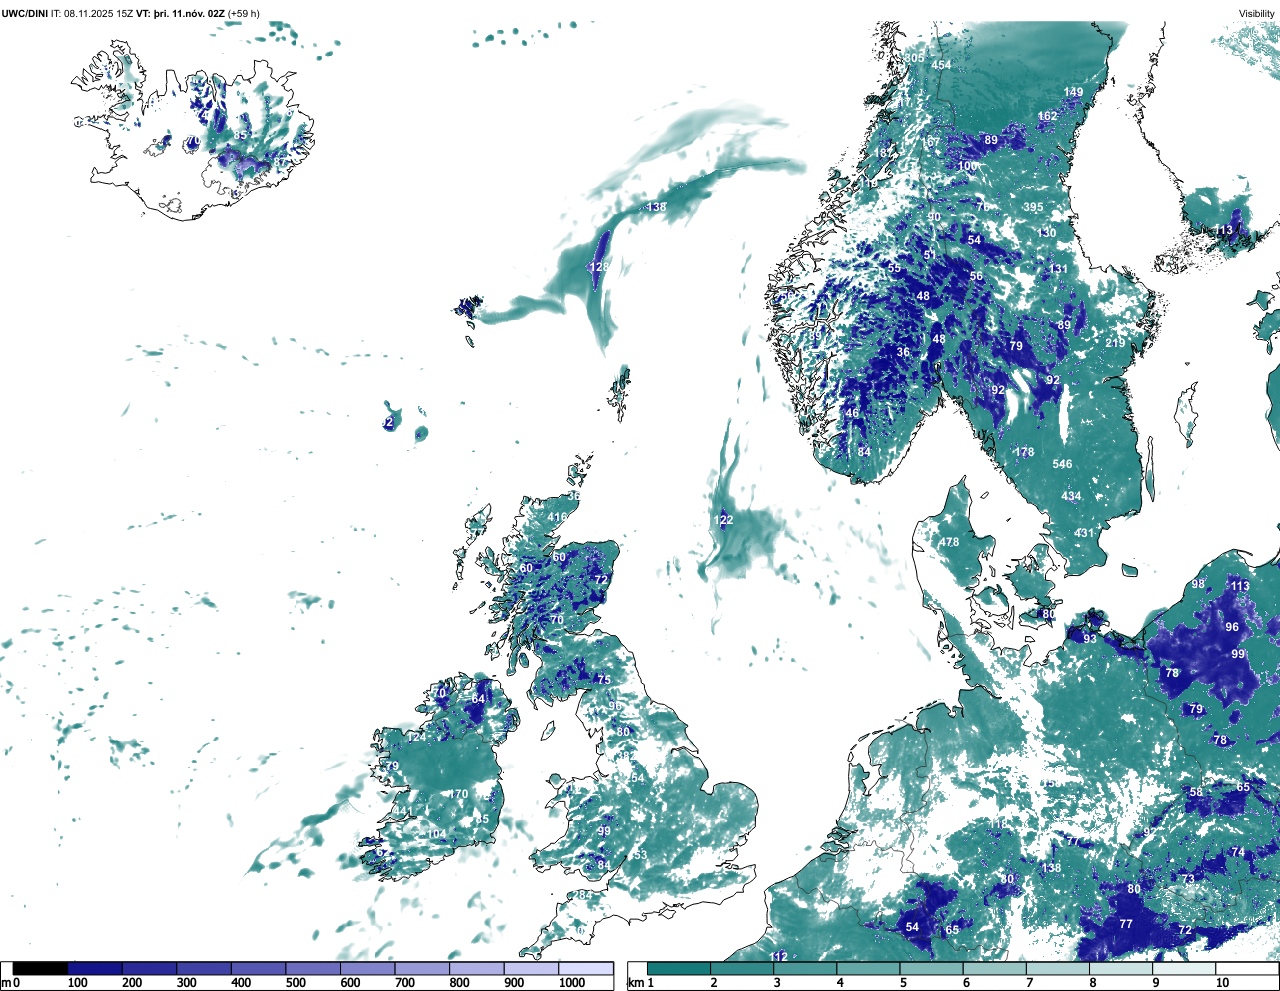Pick the 500–600 m legend color block
Image resolution: width=1280 pixels, height=991 pixels.
[313, 968]
